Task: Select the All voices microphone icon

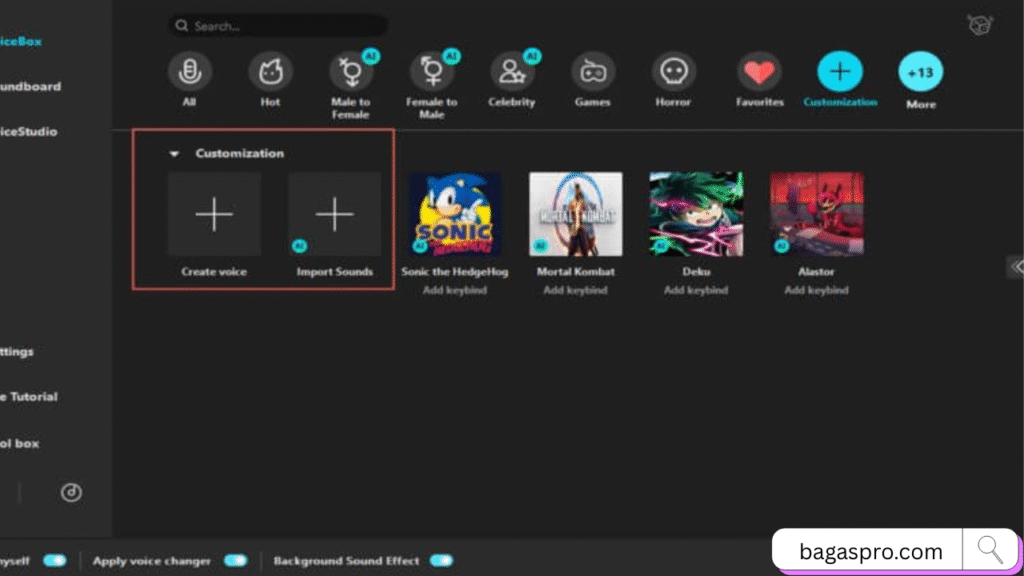Action: 189,72
